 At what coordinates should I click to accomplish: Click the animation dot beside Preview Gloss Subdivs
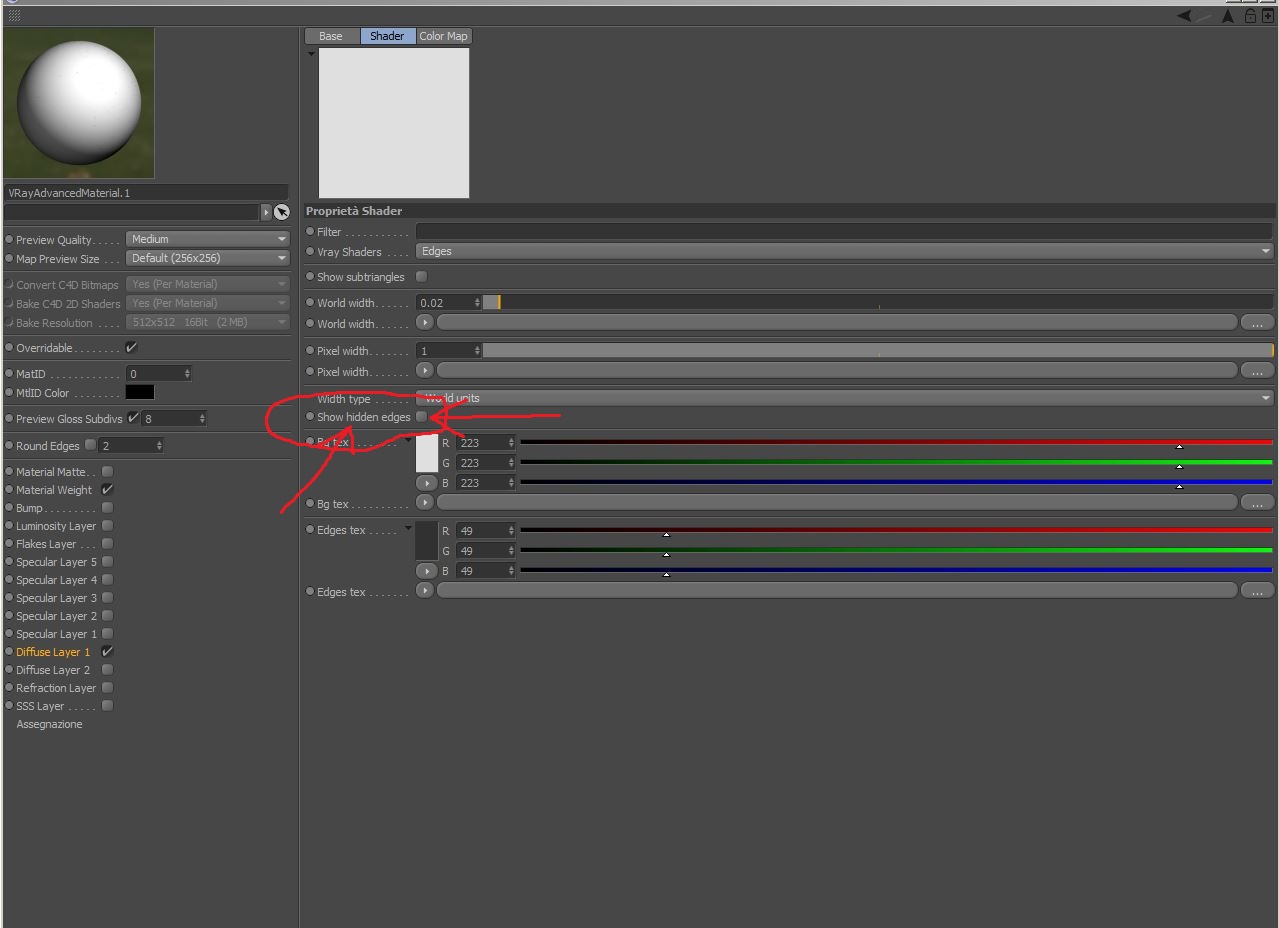9,418
